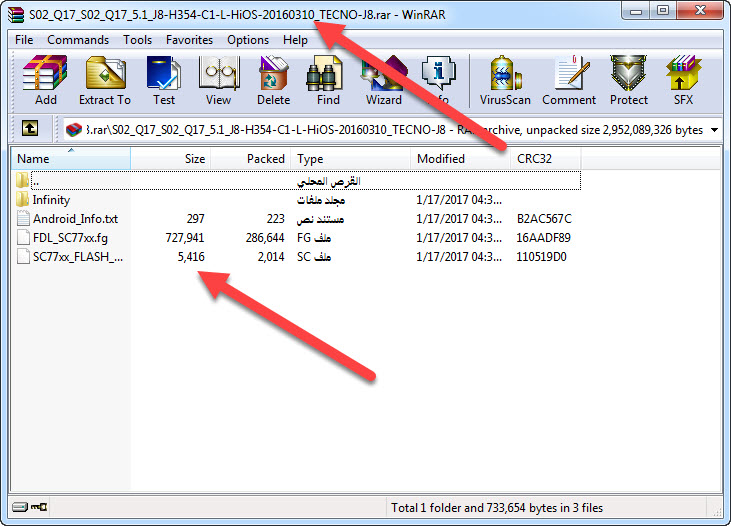Maximize the WinRAR window
Image resolution: width=731 pixels, height=526 pixels.
pyautogui.click(x=662, y=11)
